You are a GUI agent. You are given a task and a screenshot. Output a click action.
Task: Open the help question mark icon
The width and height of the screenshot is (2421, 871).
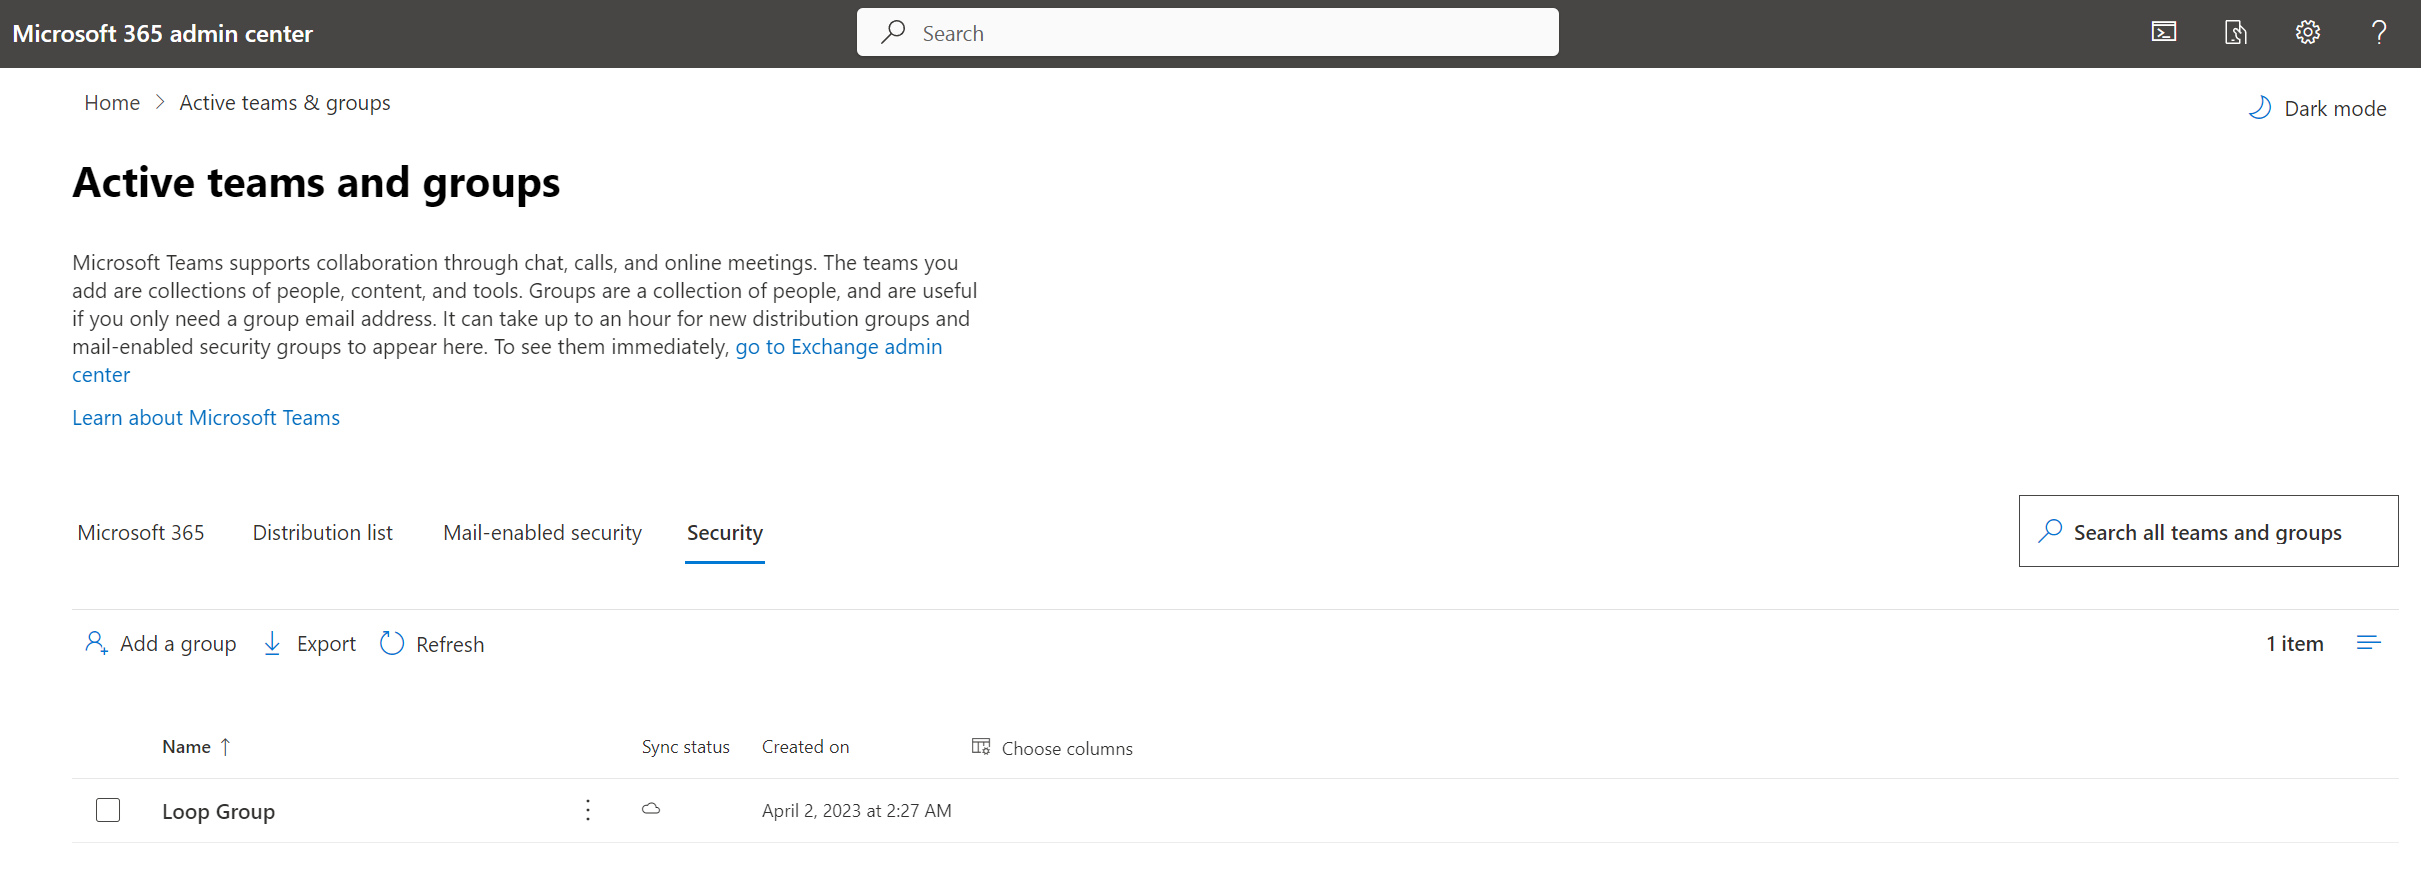point(2379,32)
